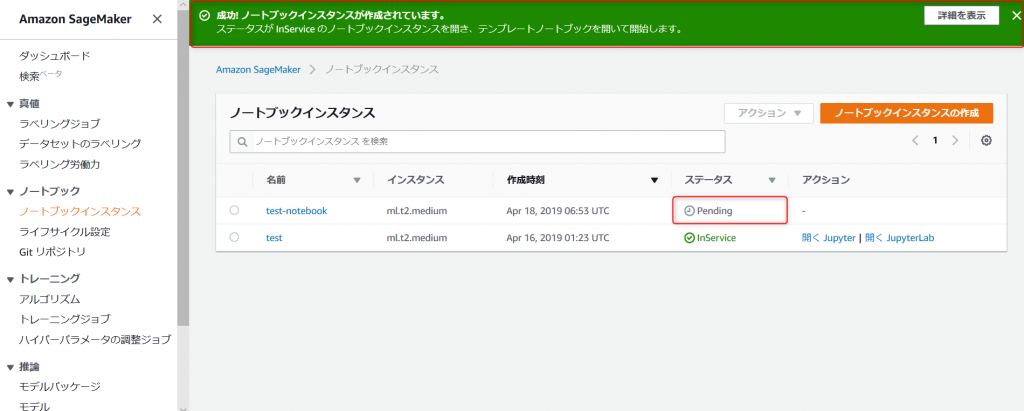
Task: Go to previous page arrow
Action: point(916,140)
